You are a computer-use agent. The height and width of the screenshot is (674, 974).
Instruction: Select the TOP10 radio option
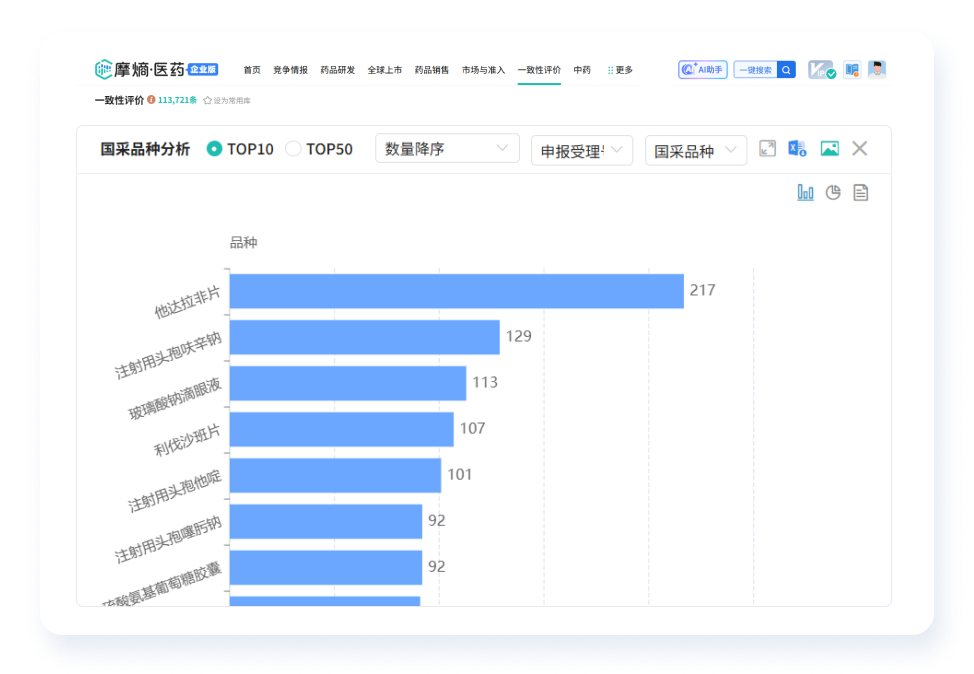pyautogui.click(x=214, y=149)
